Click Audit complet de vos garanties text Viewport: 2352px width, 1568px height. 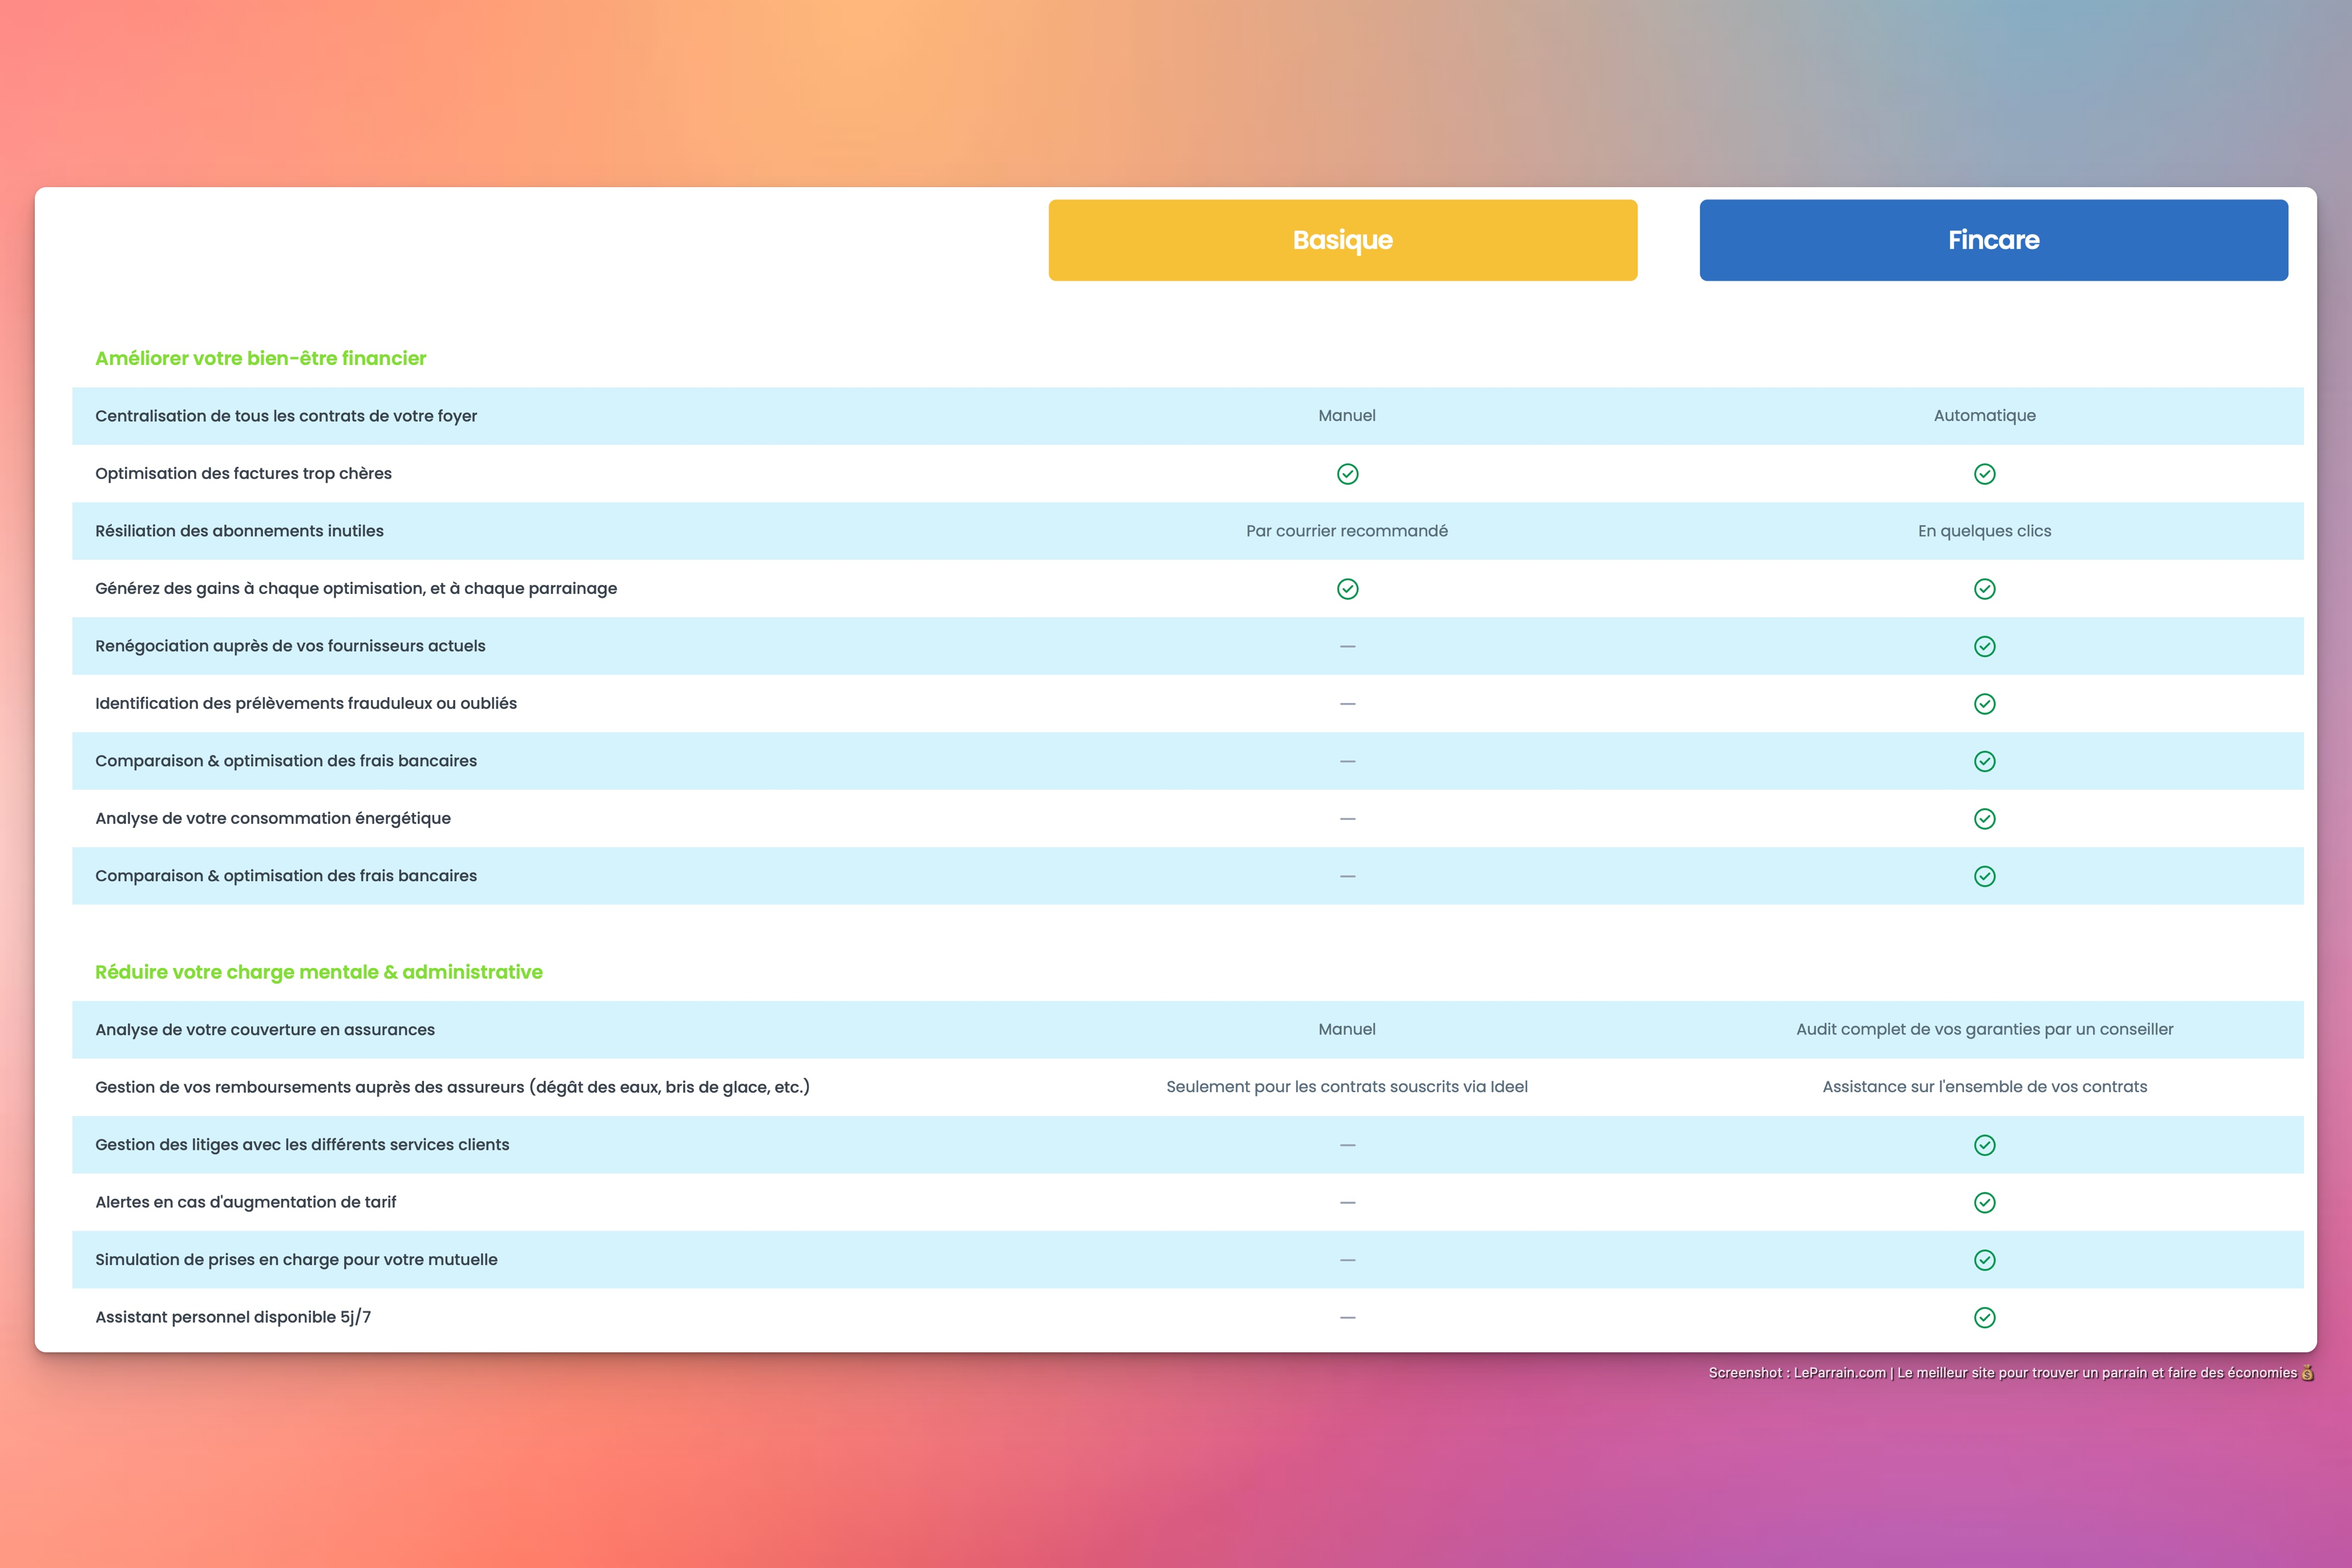coord(1984,1029)
